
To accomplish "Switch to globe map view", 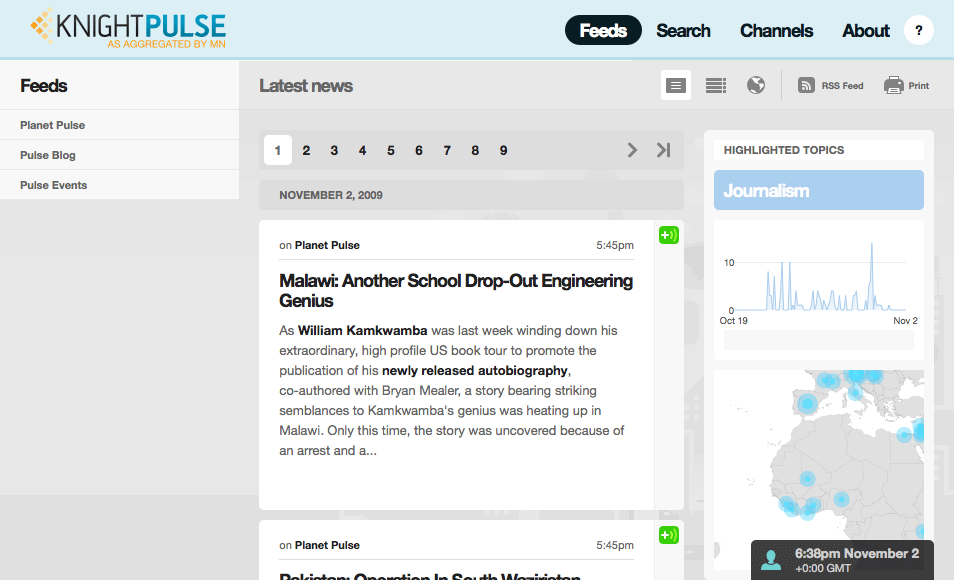I will click(x=756, y=85).
